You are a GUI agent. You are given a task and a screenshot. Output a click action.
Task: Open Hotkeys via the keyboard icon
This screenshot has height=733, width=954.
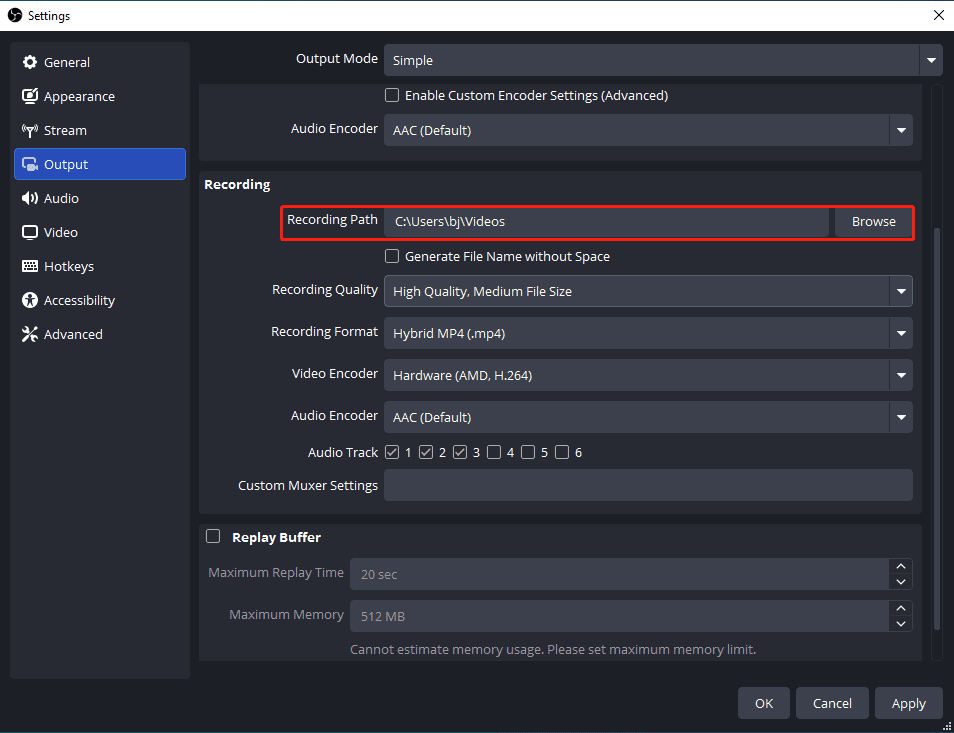tap(30, 266)
